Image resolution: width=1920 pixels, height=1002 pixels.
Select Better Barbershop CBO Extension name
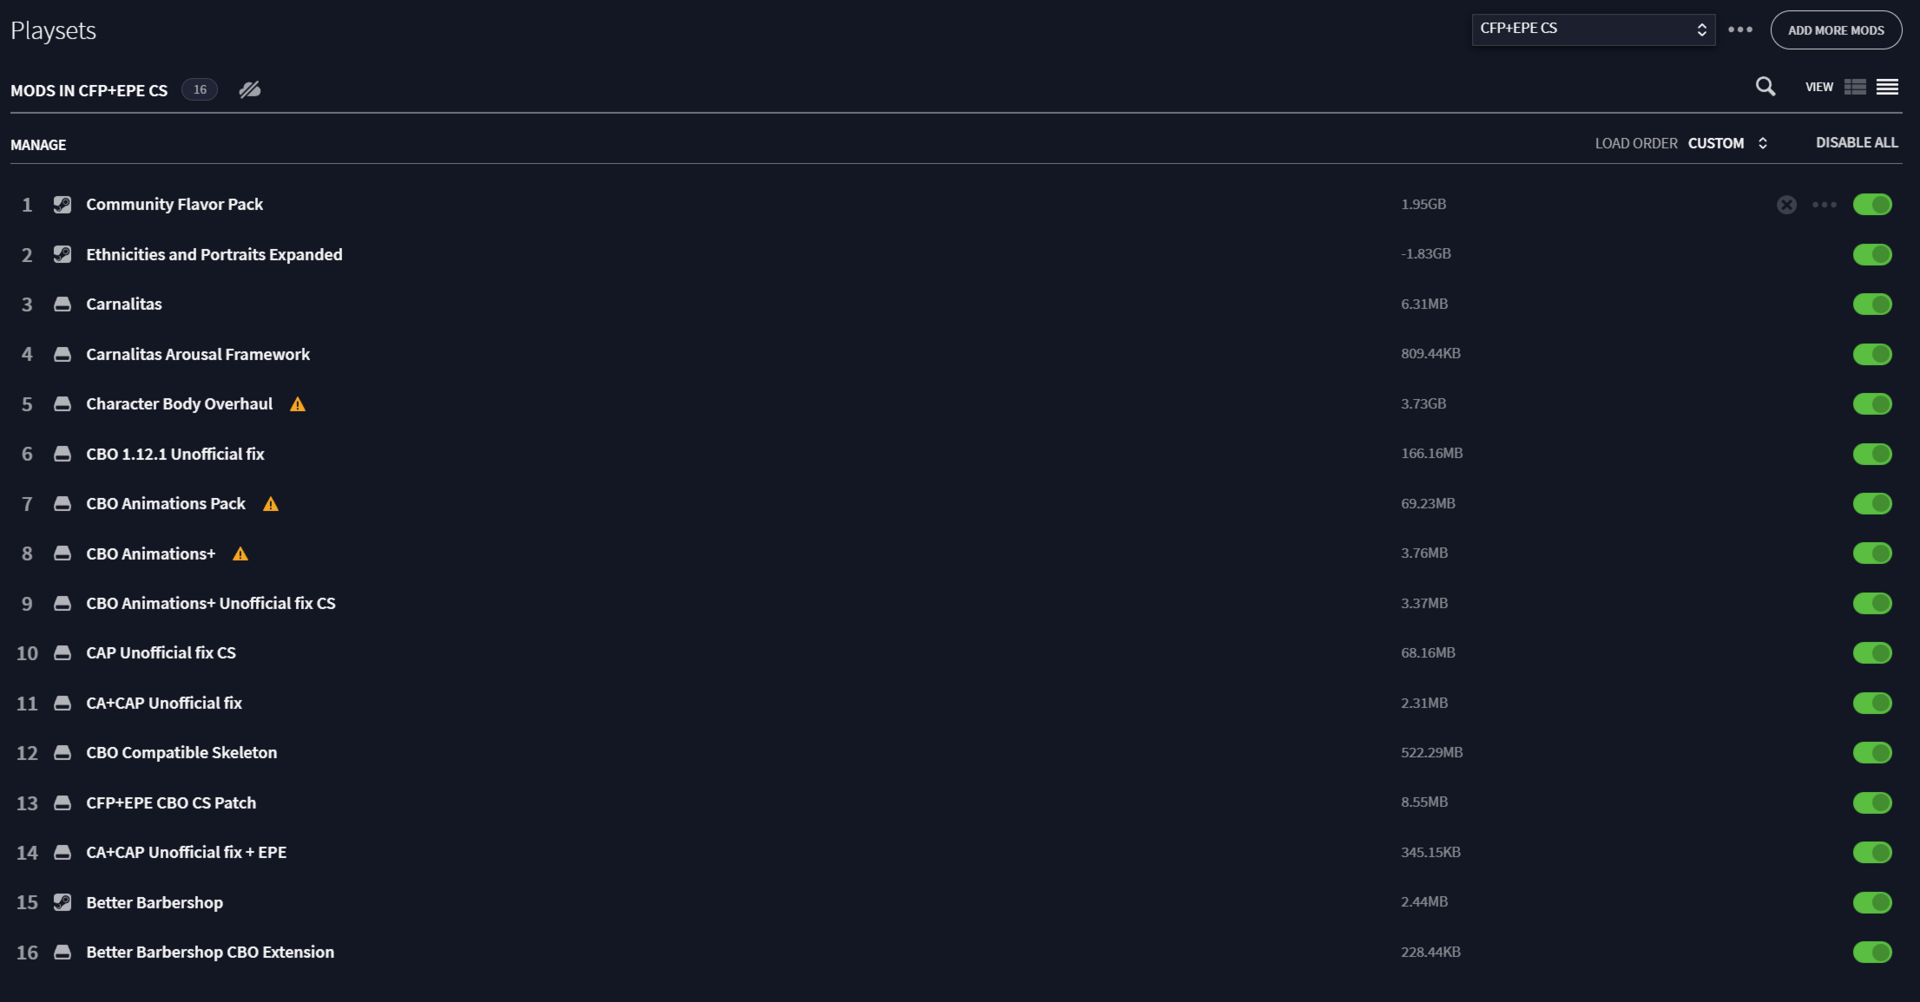click(x=210, y=953)
